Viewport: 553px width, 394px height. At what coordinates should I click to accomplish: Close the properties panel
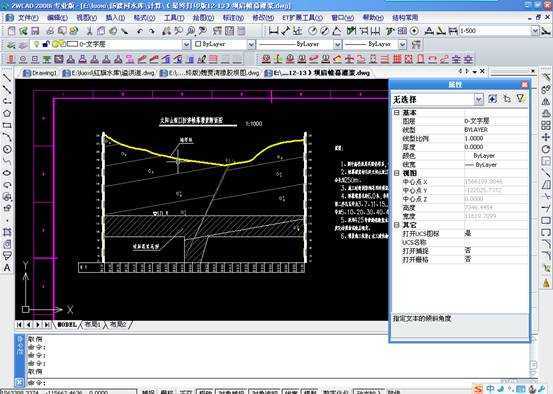coord(524,84)
